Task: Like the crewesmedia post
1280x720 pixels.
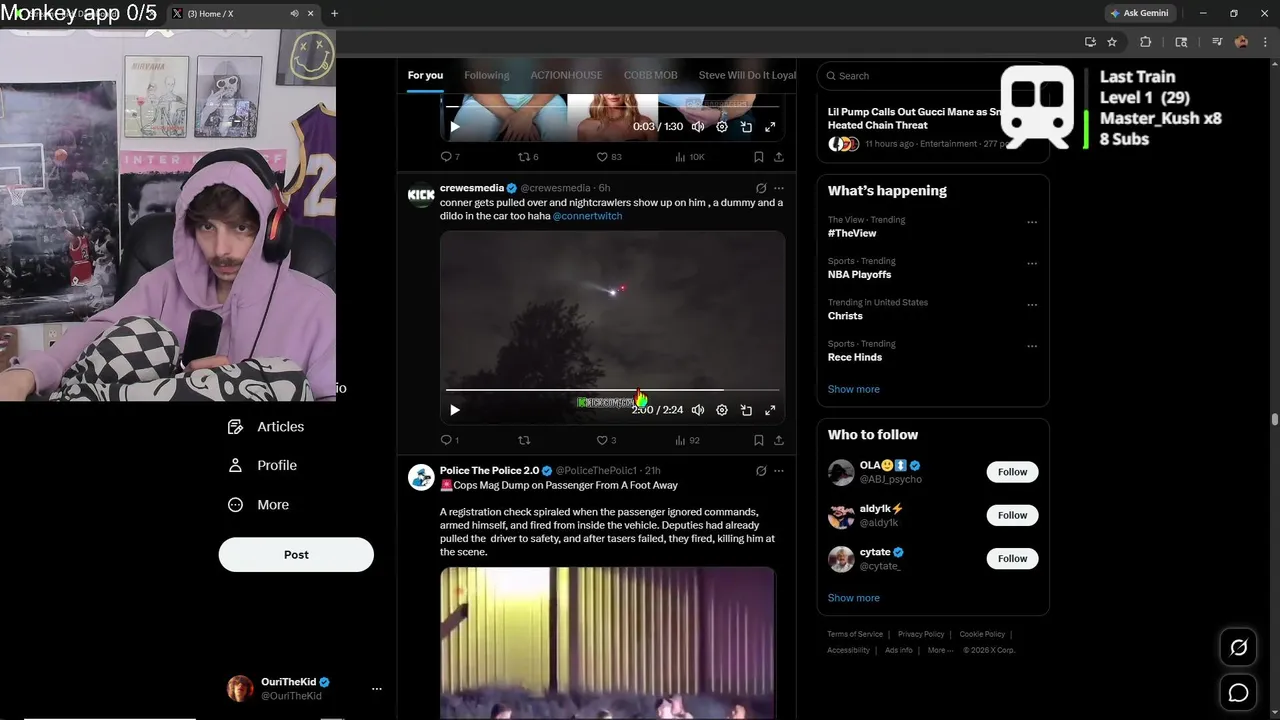Action: [606, 440]
